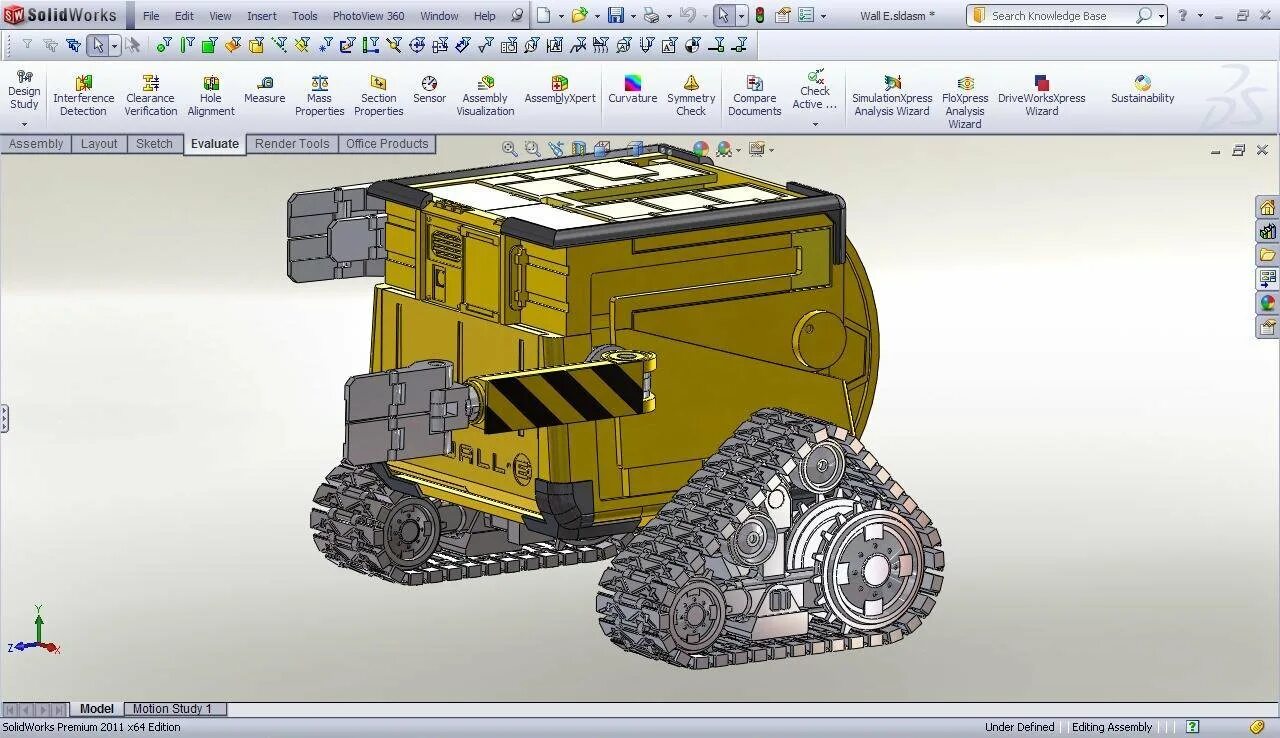Open Section Properties
Screen dimensions: 1280x738
379,96
